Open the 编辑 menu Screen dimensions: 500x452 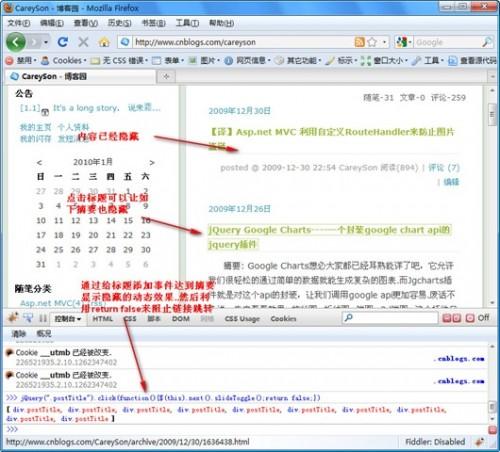pyautogui.click(x=52, y=23)
